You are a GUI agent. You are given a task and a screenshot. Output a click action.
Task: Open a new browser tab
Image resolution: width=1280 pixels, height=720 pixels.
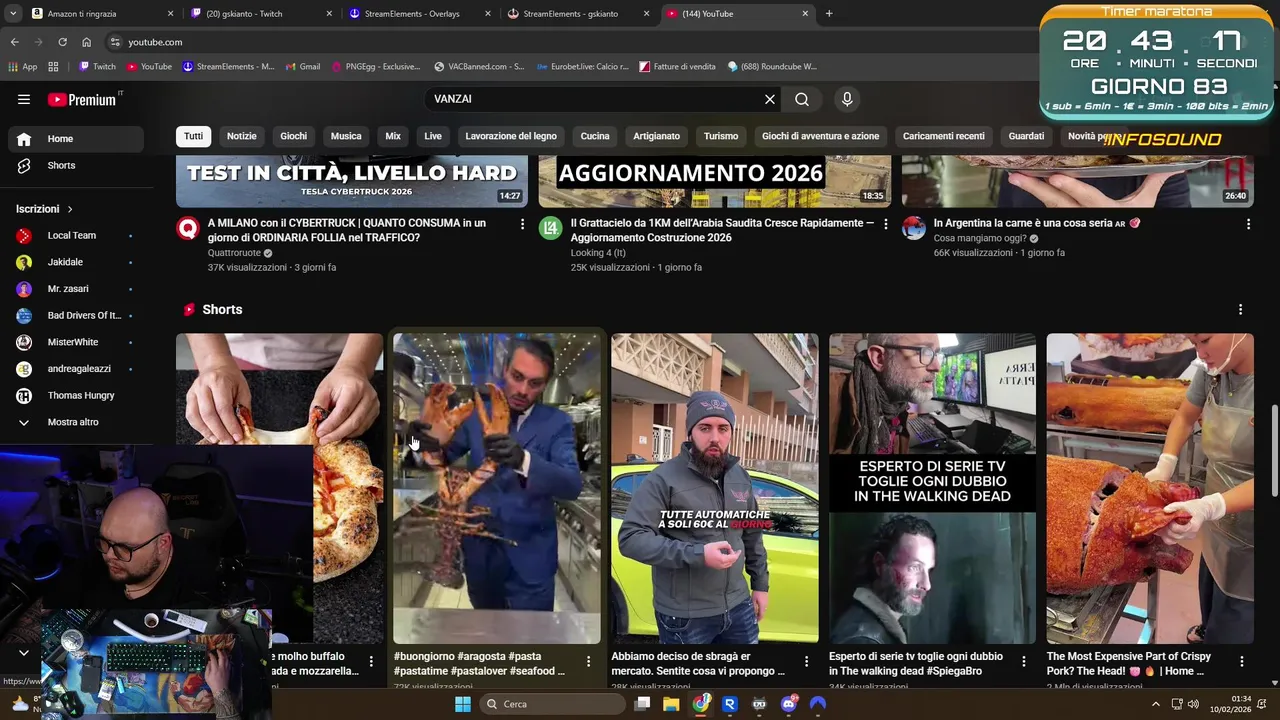tap(829, 14)
